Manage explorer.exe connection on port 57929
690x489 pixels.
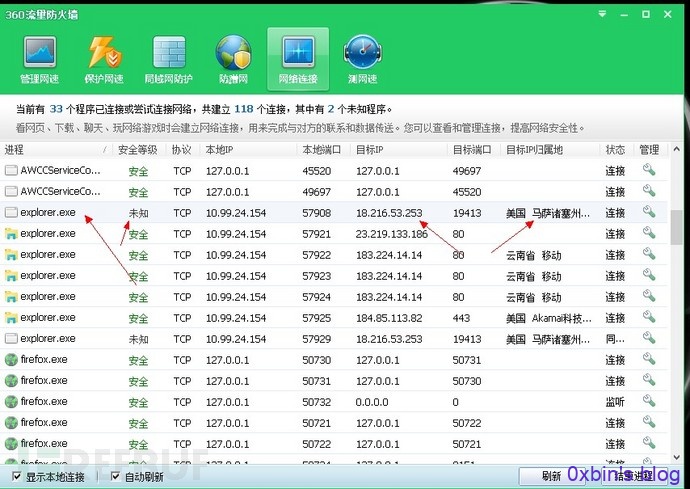[x=649, y=338]
